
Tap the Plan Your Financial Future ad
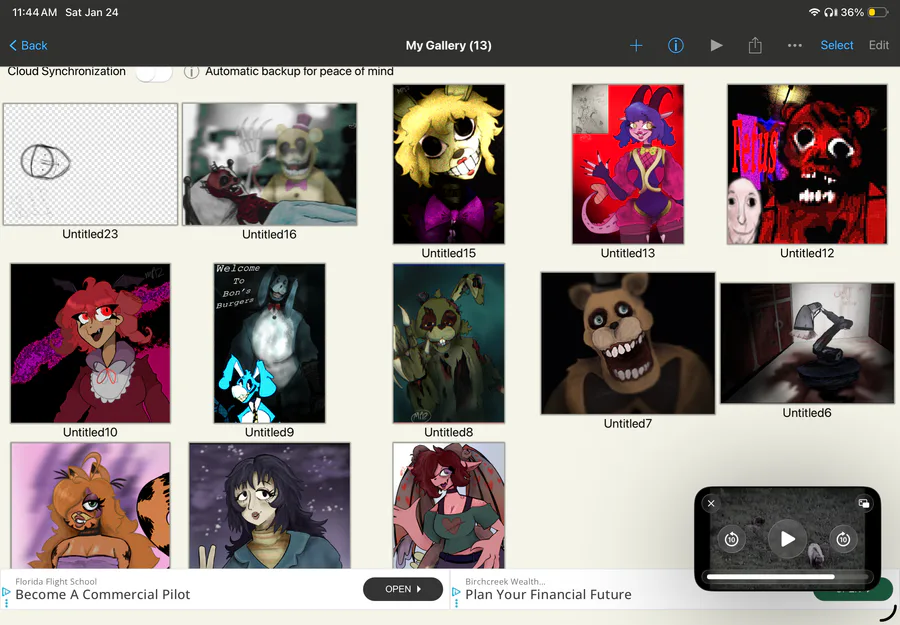click(548, 595)
